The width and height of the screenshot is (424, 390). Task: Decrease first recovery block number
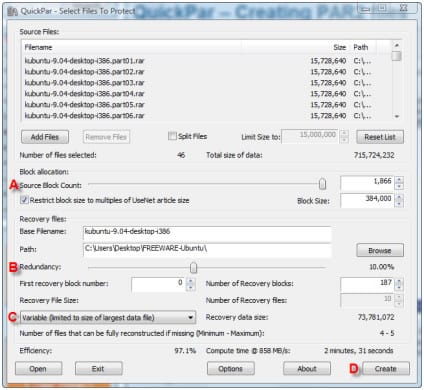(x=190, y=288)
